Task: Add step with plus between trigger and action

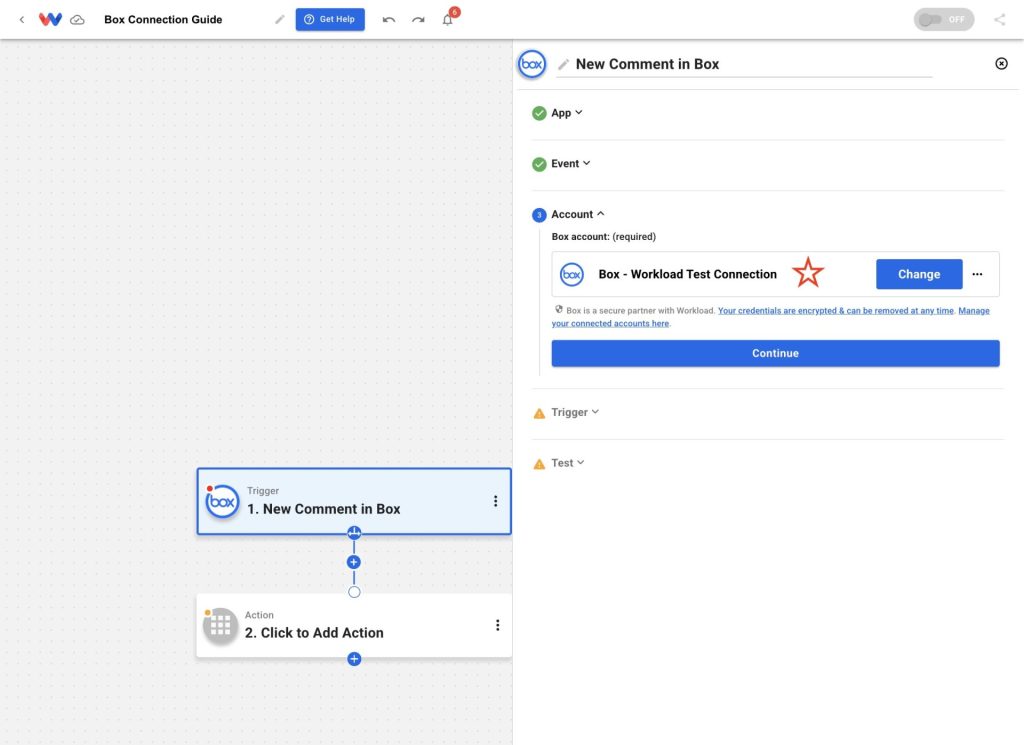Action: pos(354,562)
